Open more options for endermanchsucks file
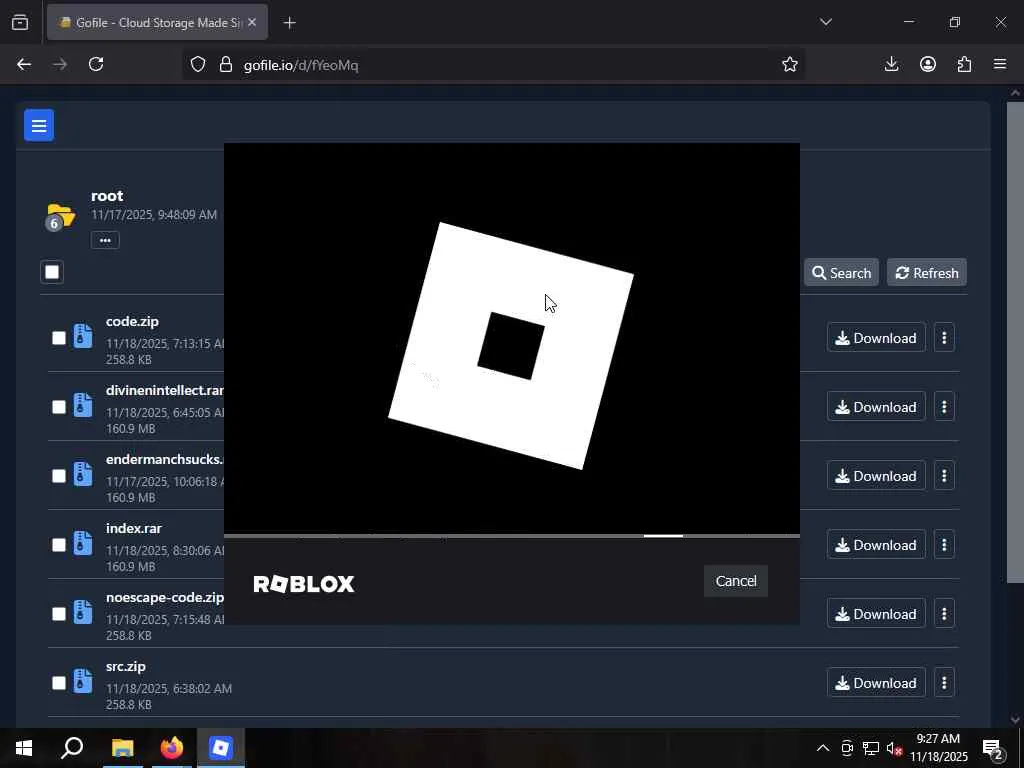Screen dimensions: 1024x768 click(944, 476)
